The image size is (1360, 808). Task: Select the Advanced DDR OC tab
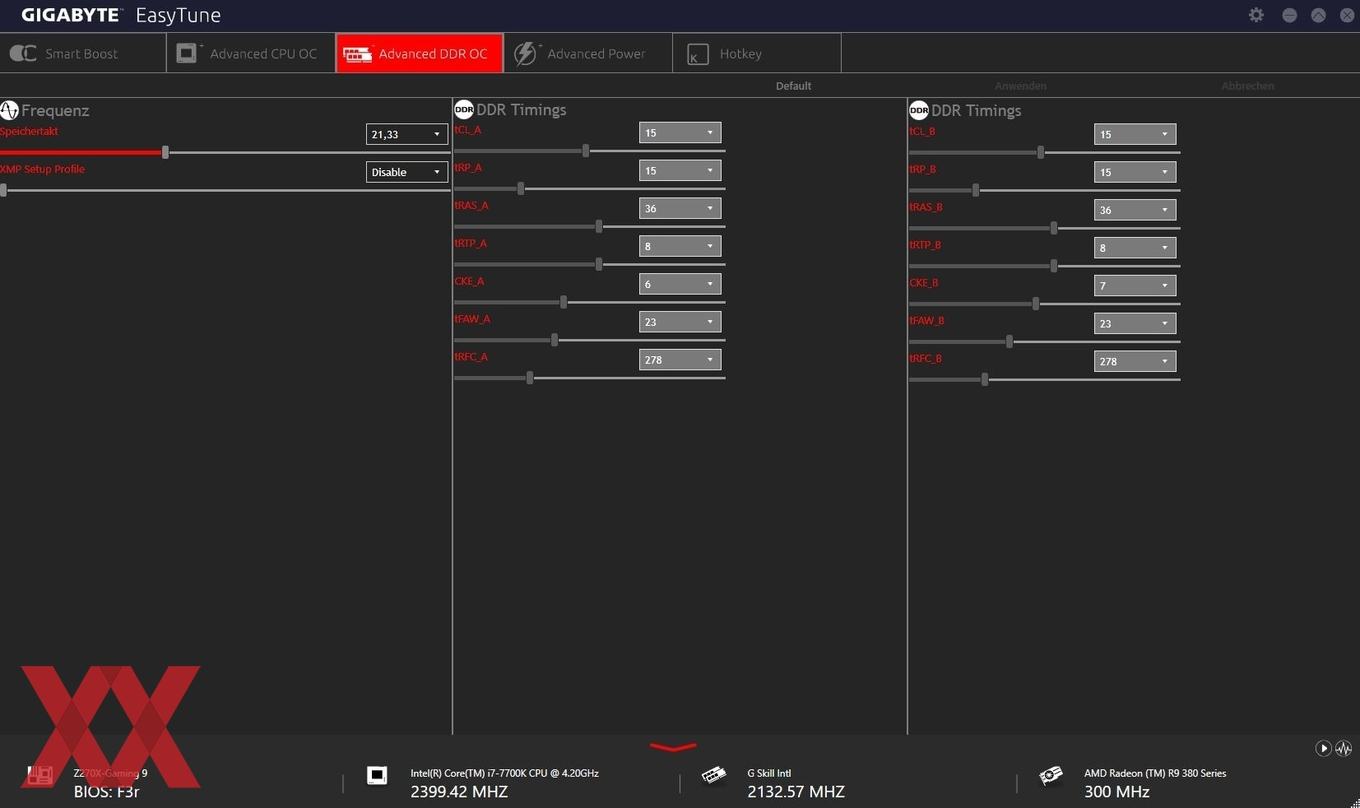tap(419, 53)
